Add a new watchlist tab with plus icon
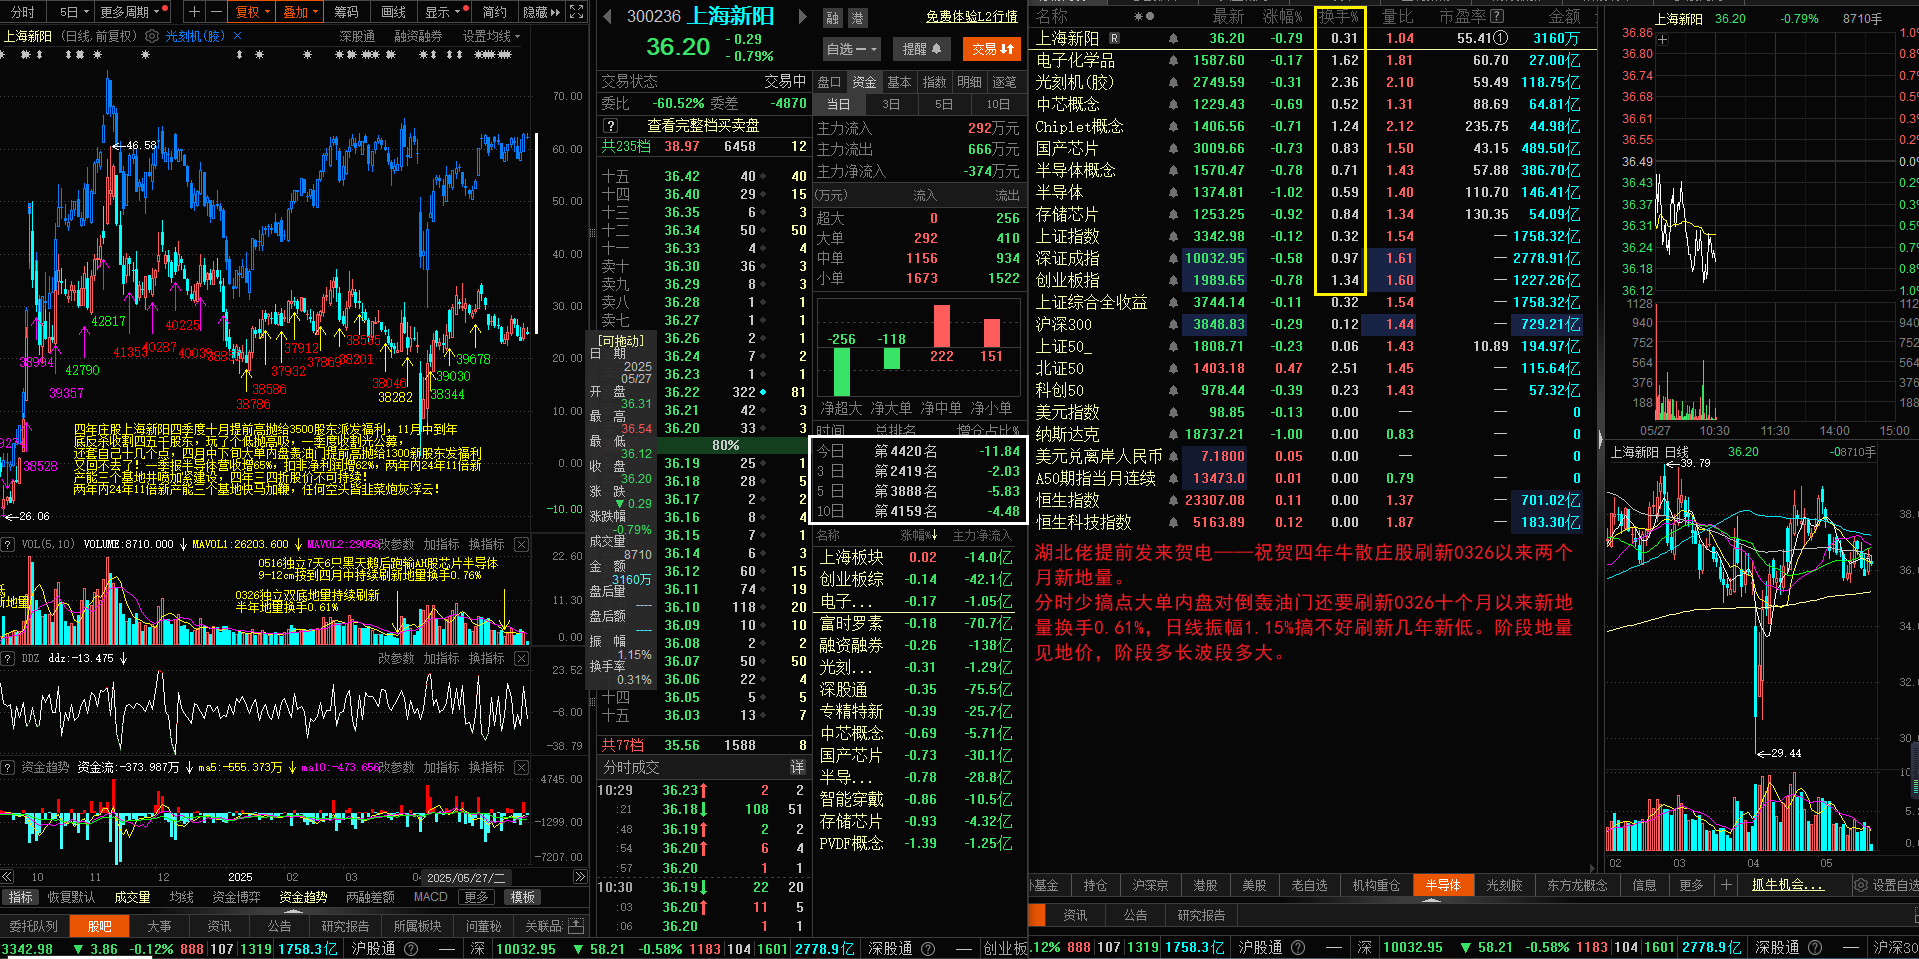Screen dimensions: 1919x959 pos(1726,885)
